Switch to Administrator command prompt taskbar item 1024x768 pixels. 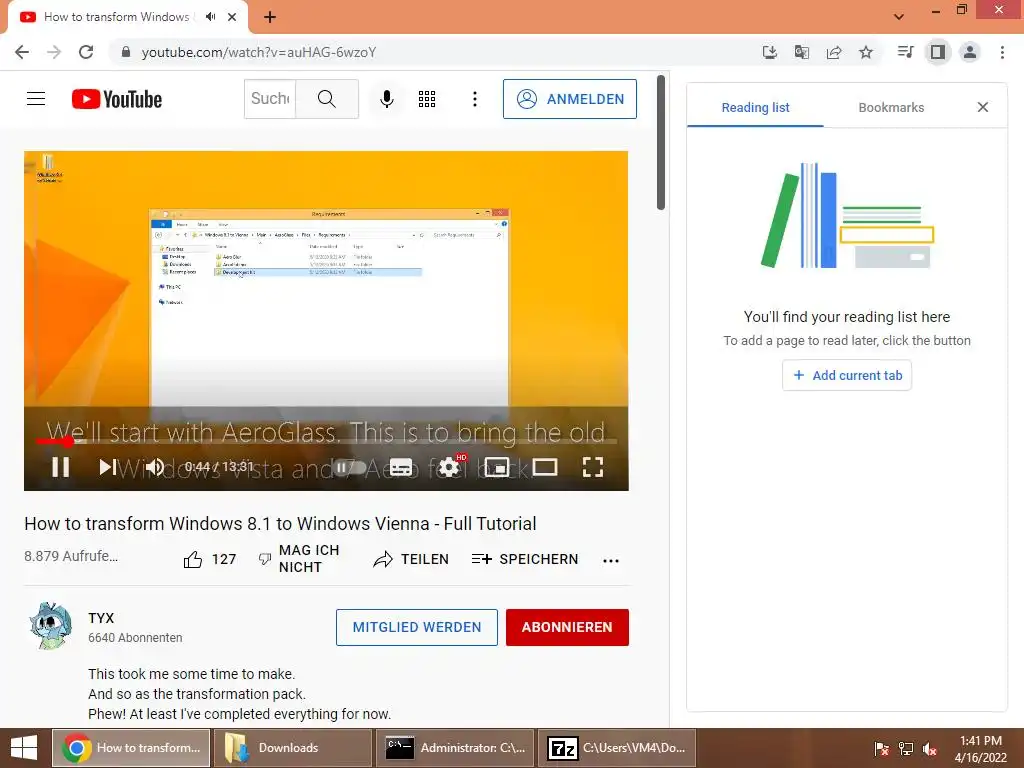click(x=455, y=748)
